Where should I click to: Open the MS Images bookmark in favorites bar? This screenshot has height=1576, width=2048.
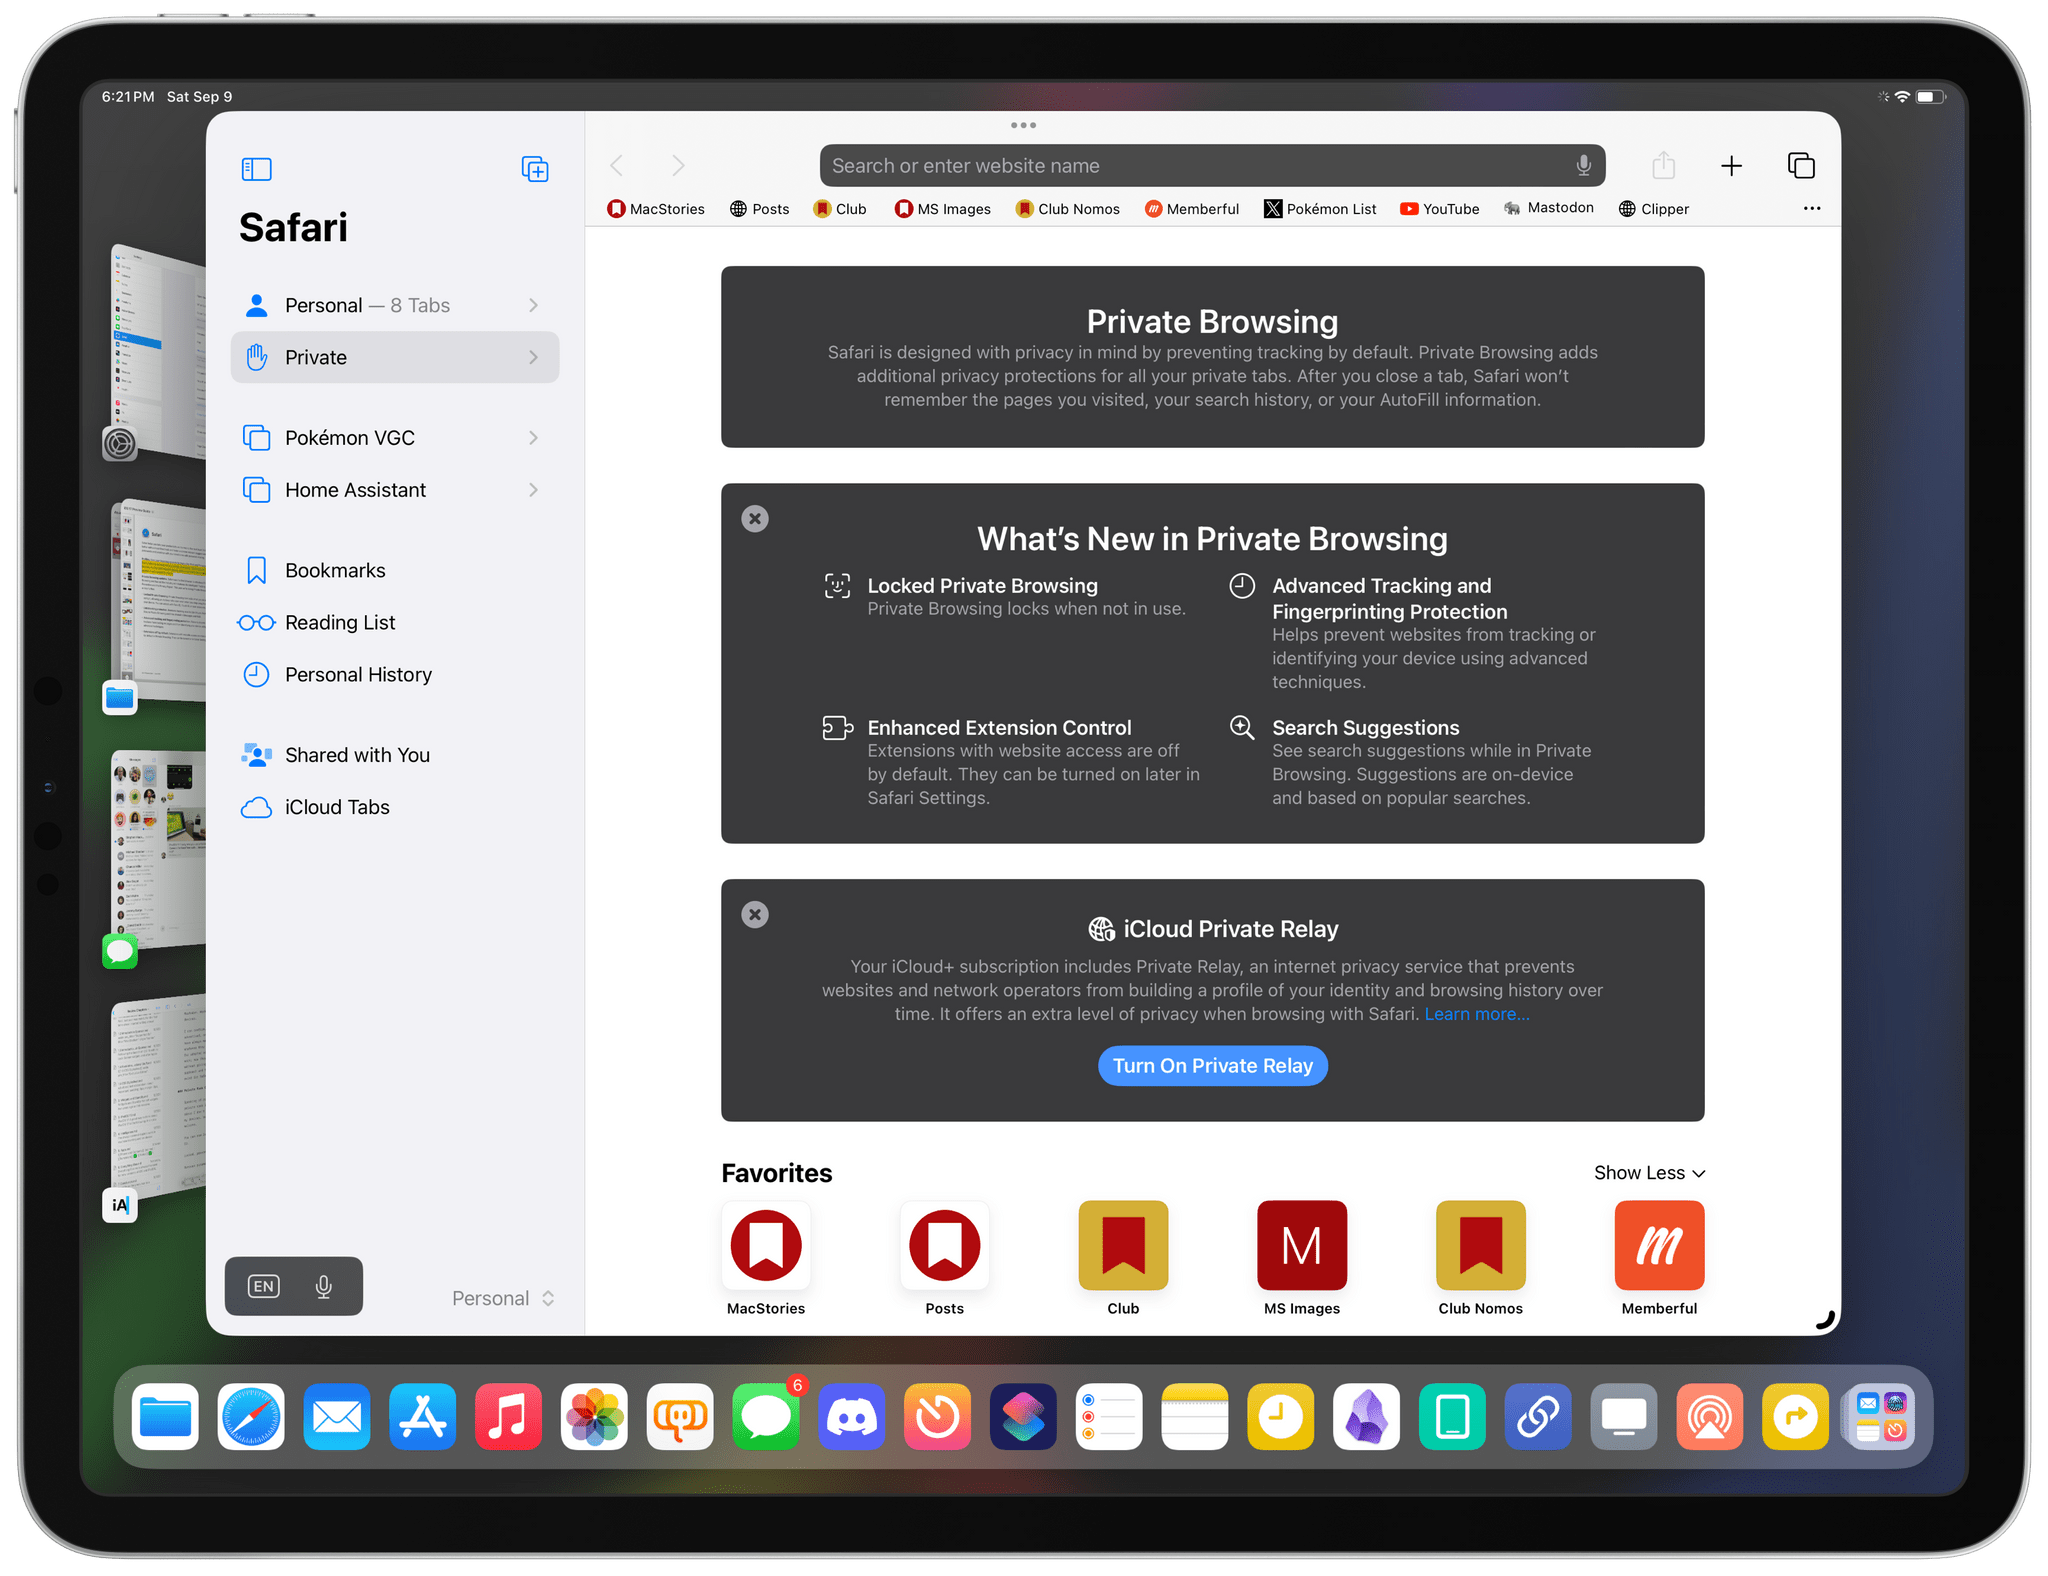(x=943, y=208)
